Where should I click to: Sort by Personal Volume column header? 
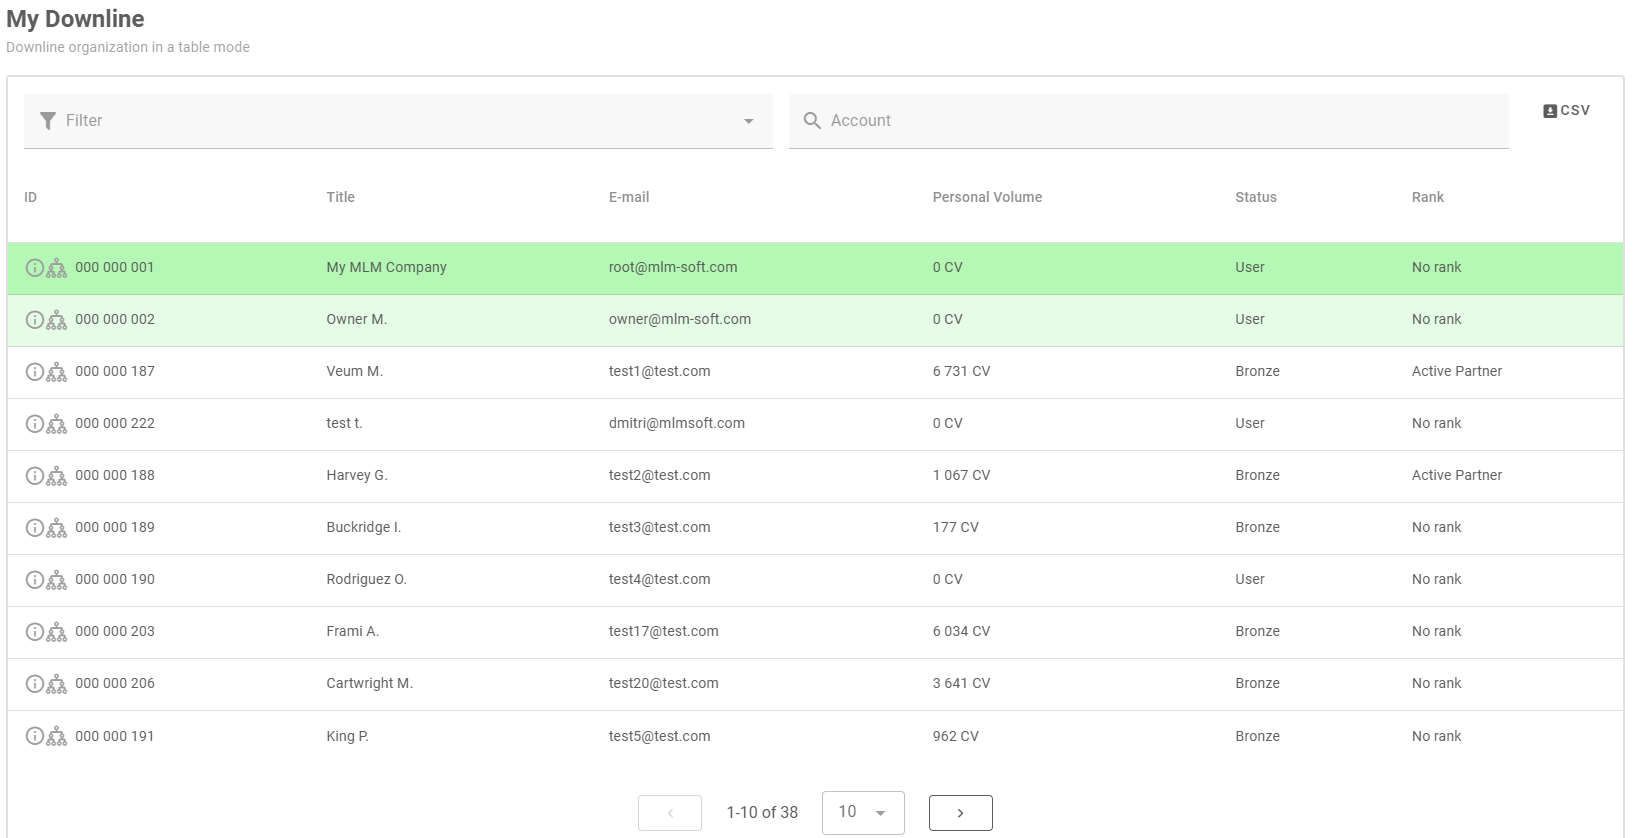coord(987,197)
